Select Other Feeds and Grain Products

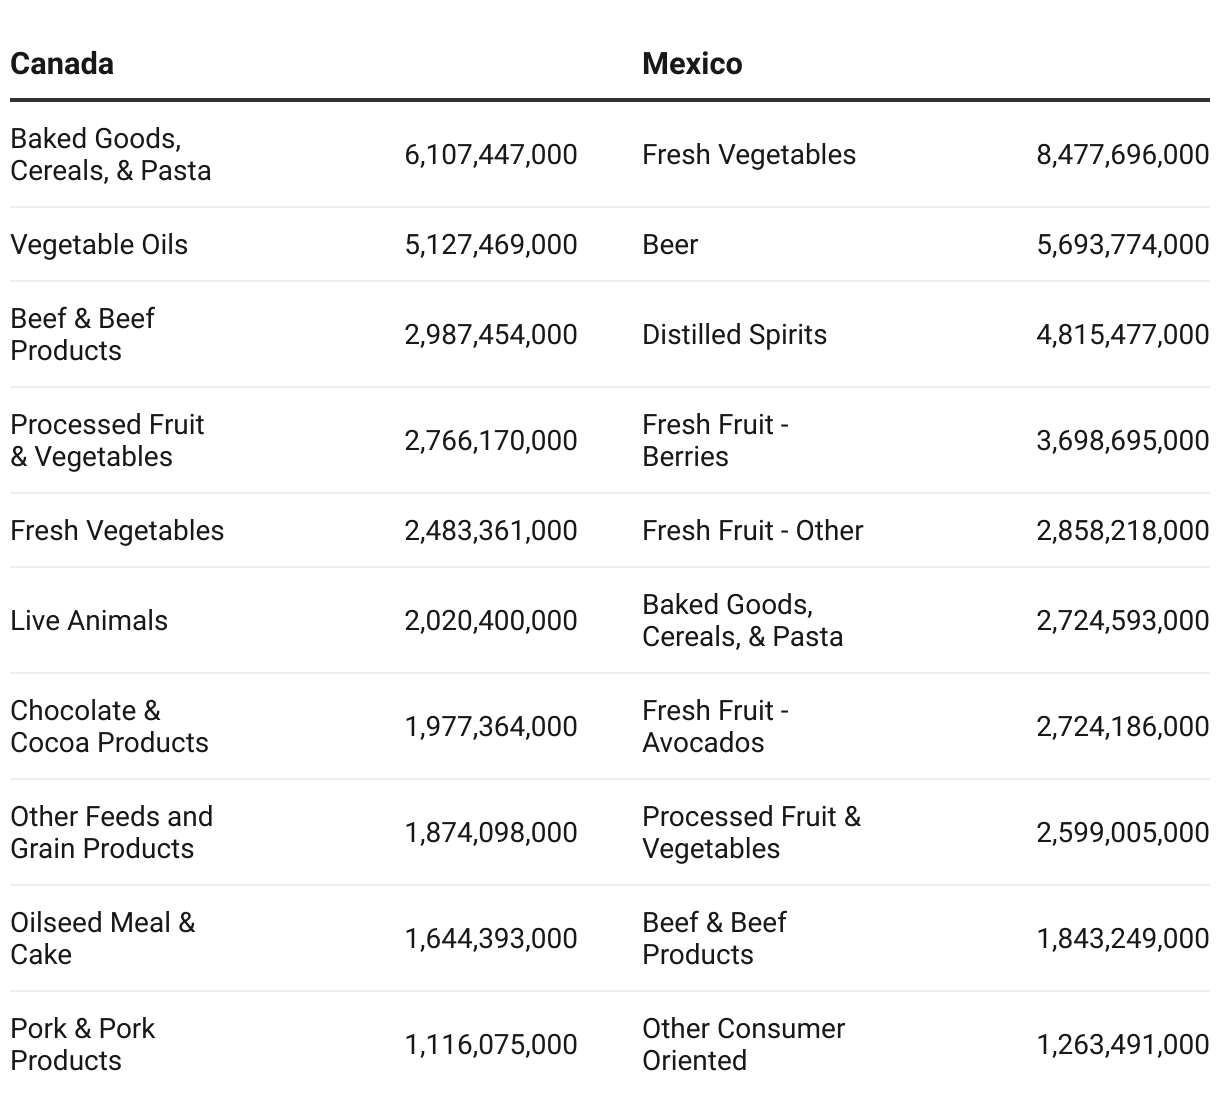111,832
